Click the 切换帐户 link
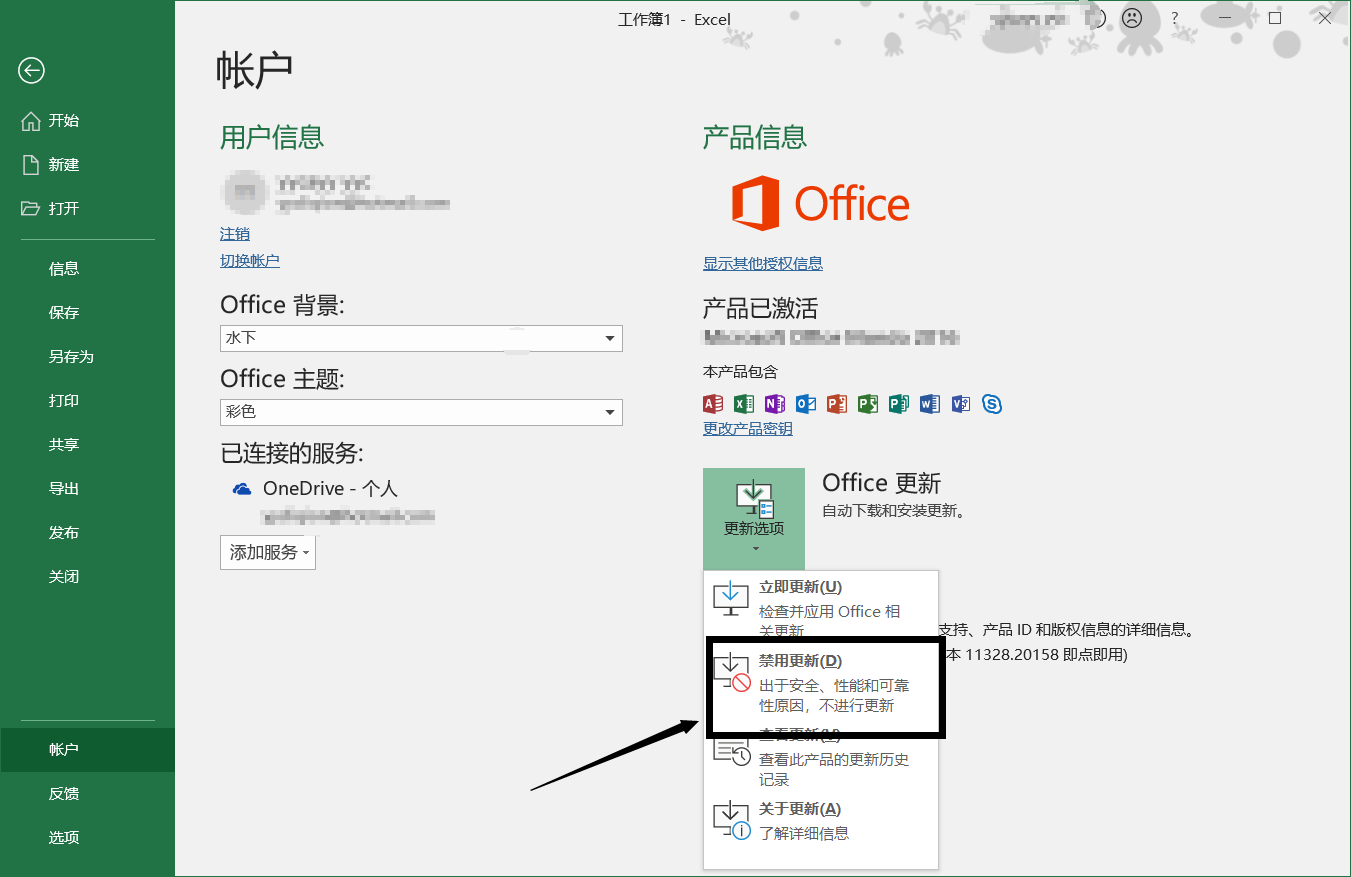1351x877 pixels. click(x=250, y=261)
